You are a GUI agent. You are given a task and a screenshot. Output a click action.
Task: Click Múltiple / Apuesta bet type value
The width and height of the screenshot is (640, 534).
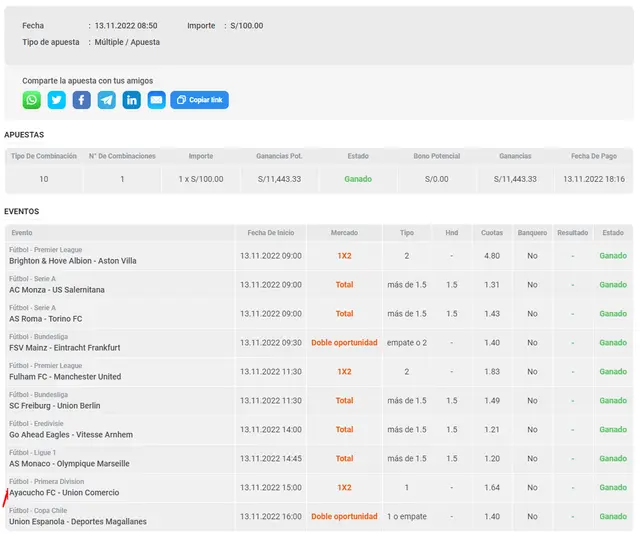click(x=127, y=42)
